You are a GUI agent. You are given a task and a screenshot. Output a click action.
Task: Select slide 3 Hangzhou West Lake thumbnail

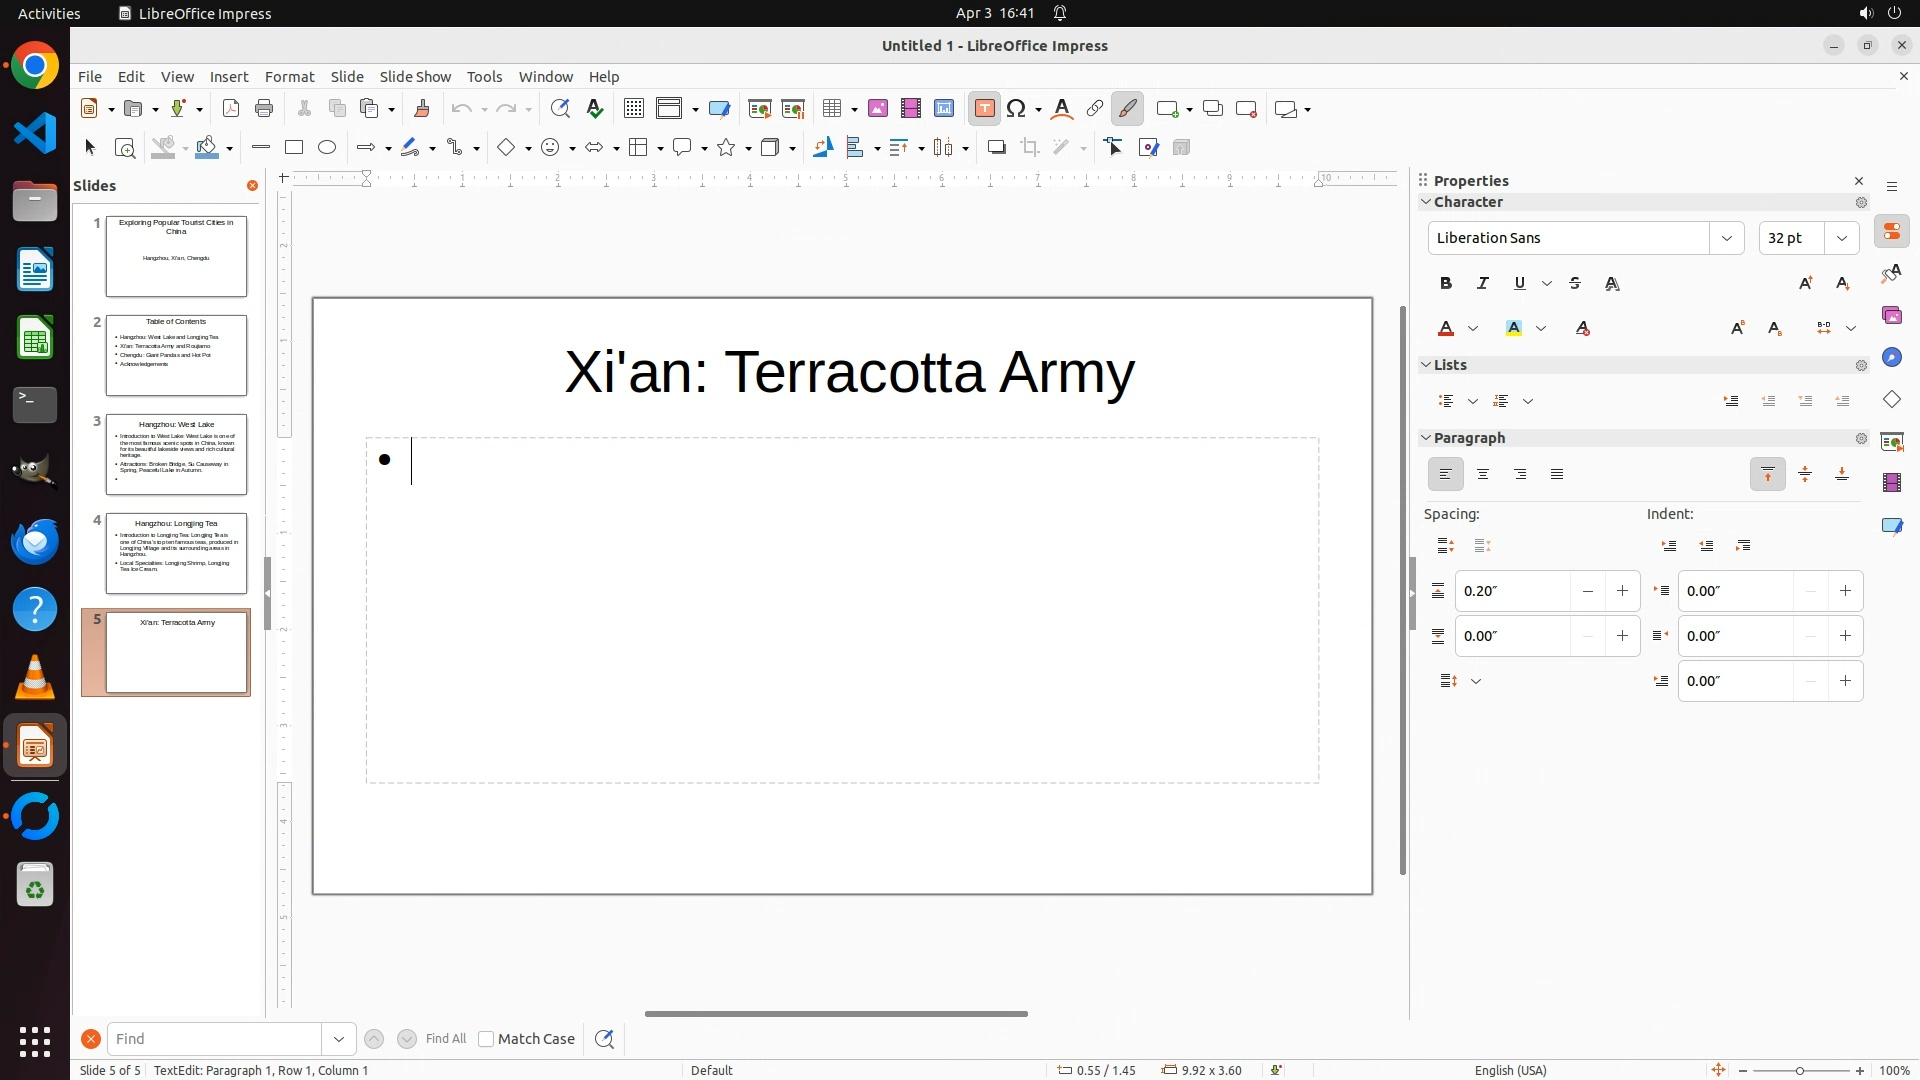click(x=176, y=454)
